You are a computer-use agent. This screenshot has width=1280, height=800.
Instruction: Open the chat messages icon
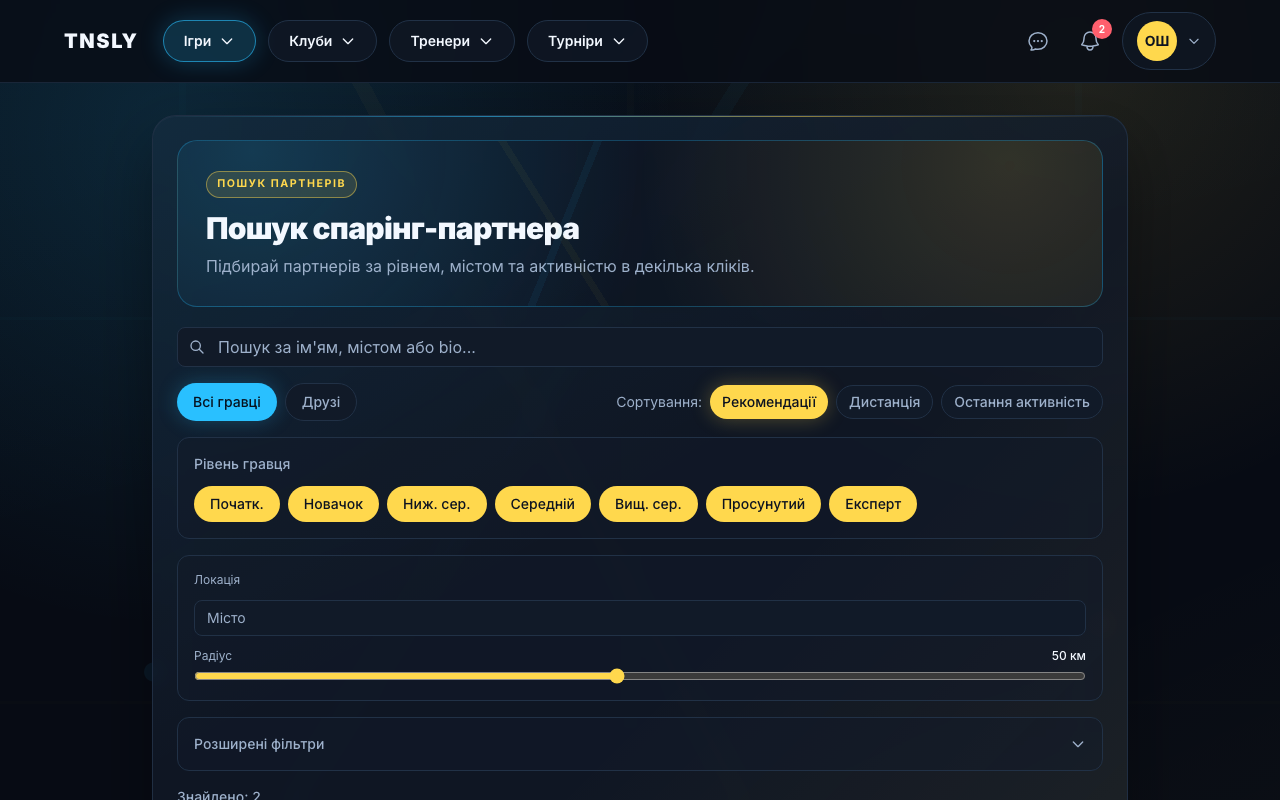1037,41
